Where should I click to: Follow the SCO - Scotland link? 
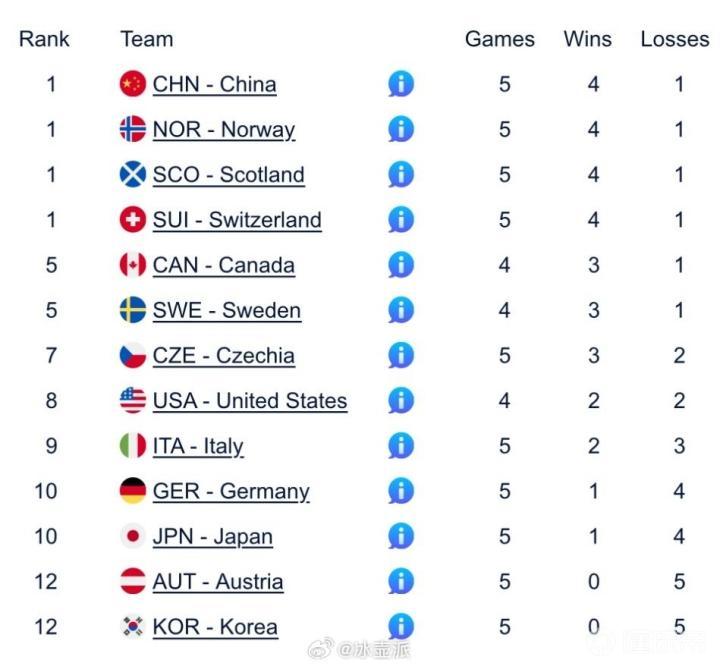(x=228, y=174)
